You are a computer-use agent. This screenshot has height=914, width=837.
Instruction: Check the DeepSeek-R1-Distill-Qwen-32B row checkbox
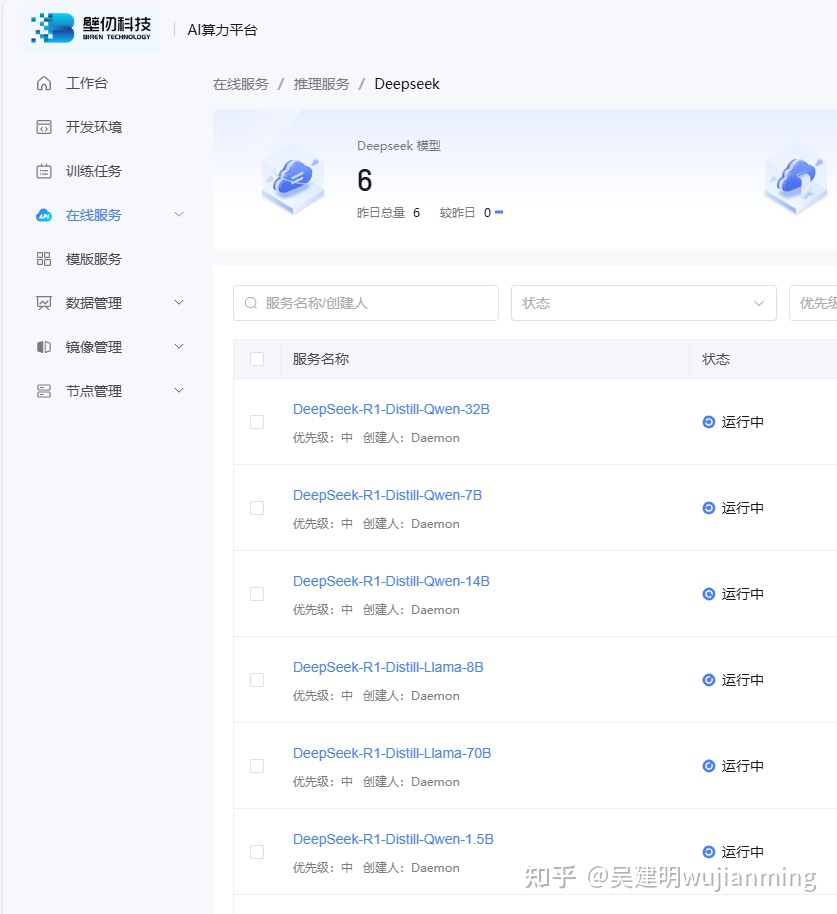tap(257, 421)
